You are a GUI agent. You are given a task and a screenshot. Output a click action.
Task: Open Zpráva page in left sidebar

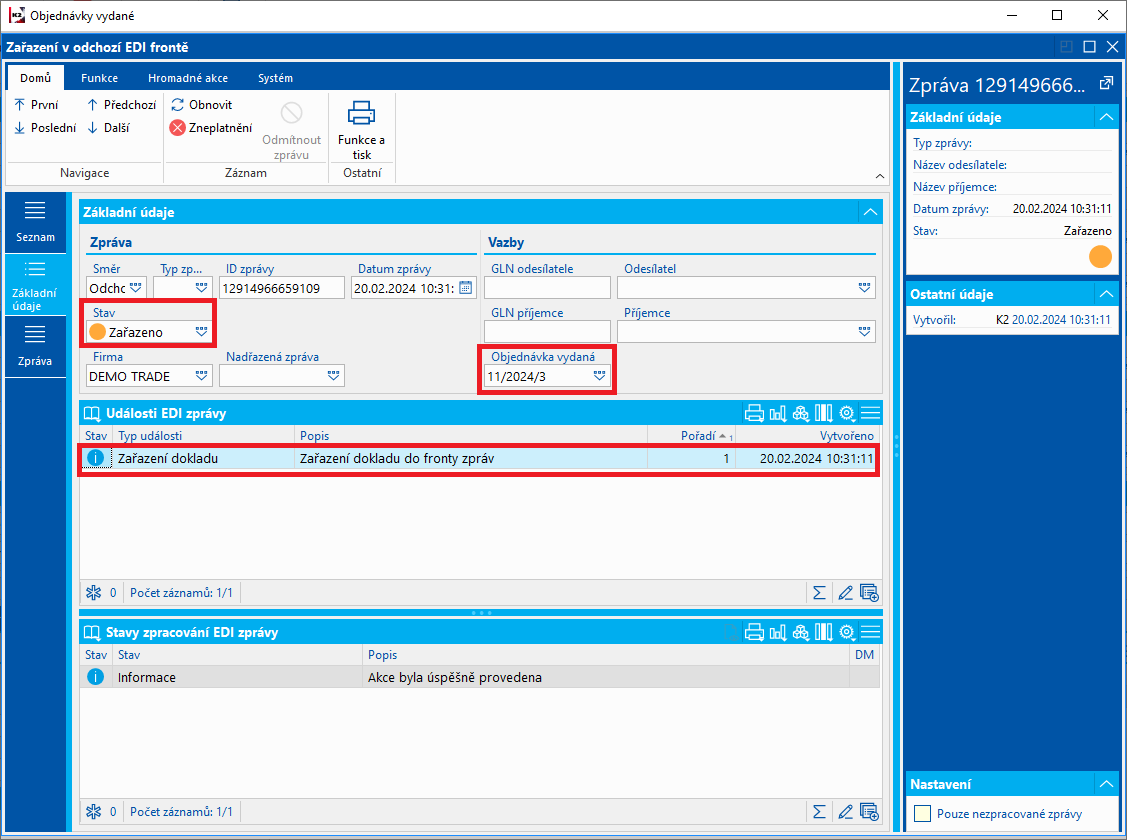[35, 346]
